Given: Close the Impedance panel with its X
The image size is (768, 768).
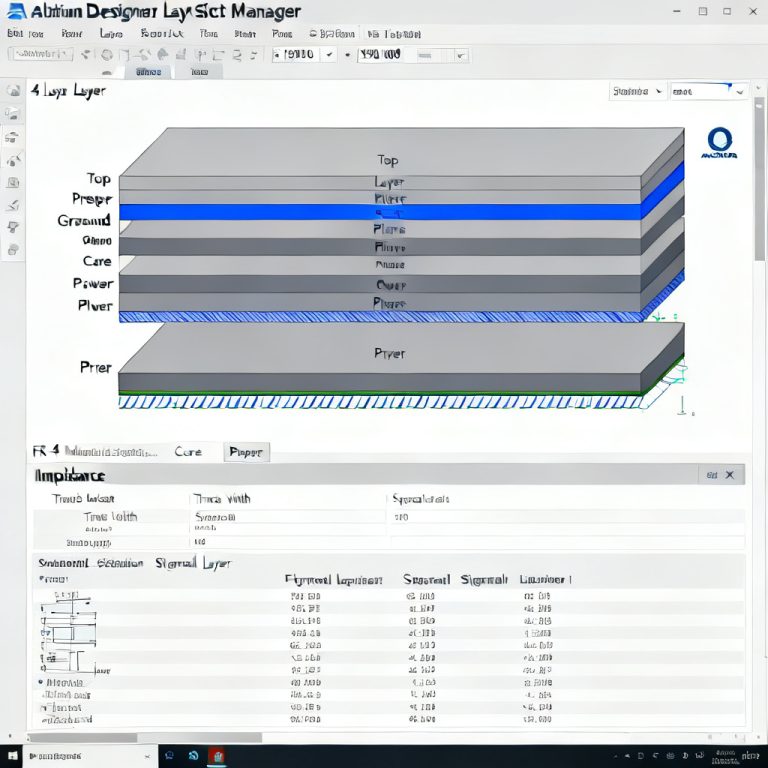Looking at the screenshot, I should pos(730,475).
